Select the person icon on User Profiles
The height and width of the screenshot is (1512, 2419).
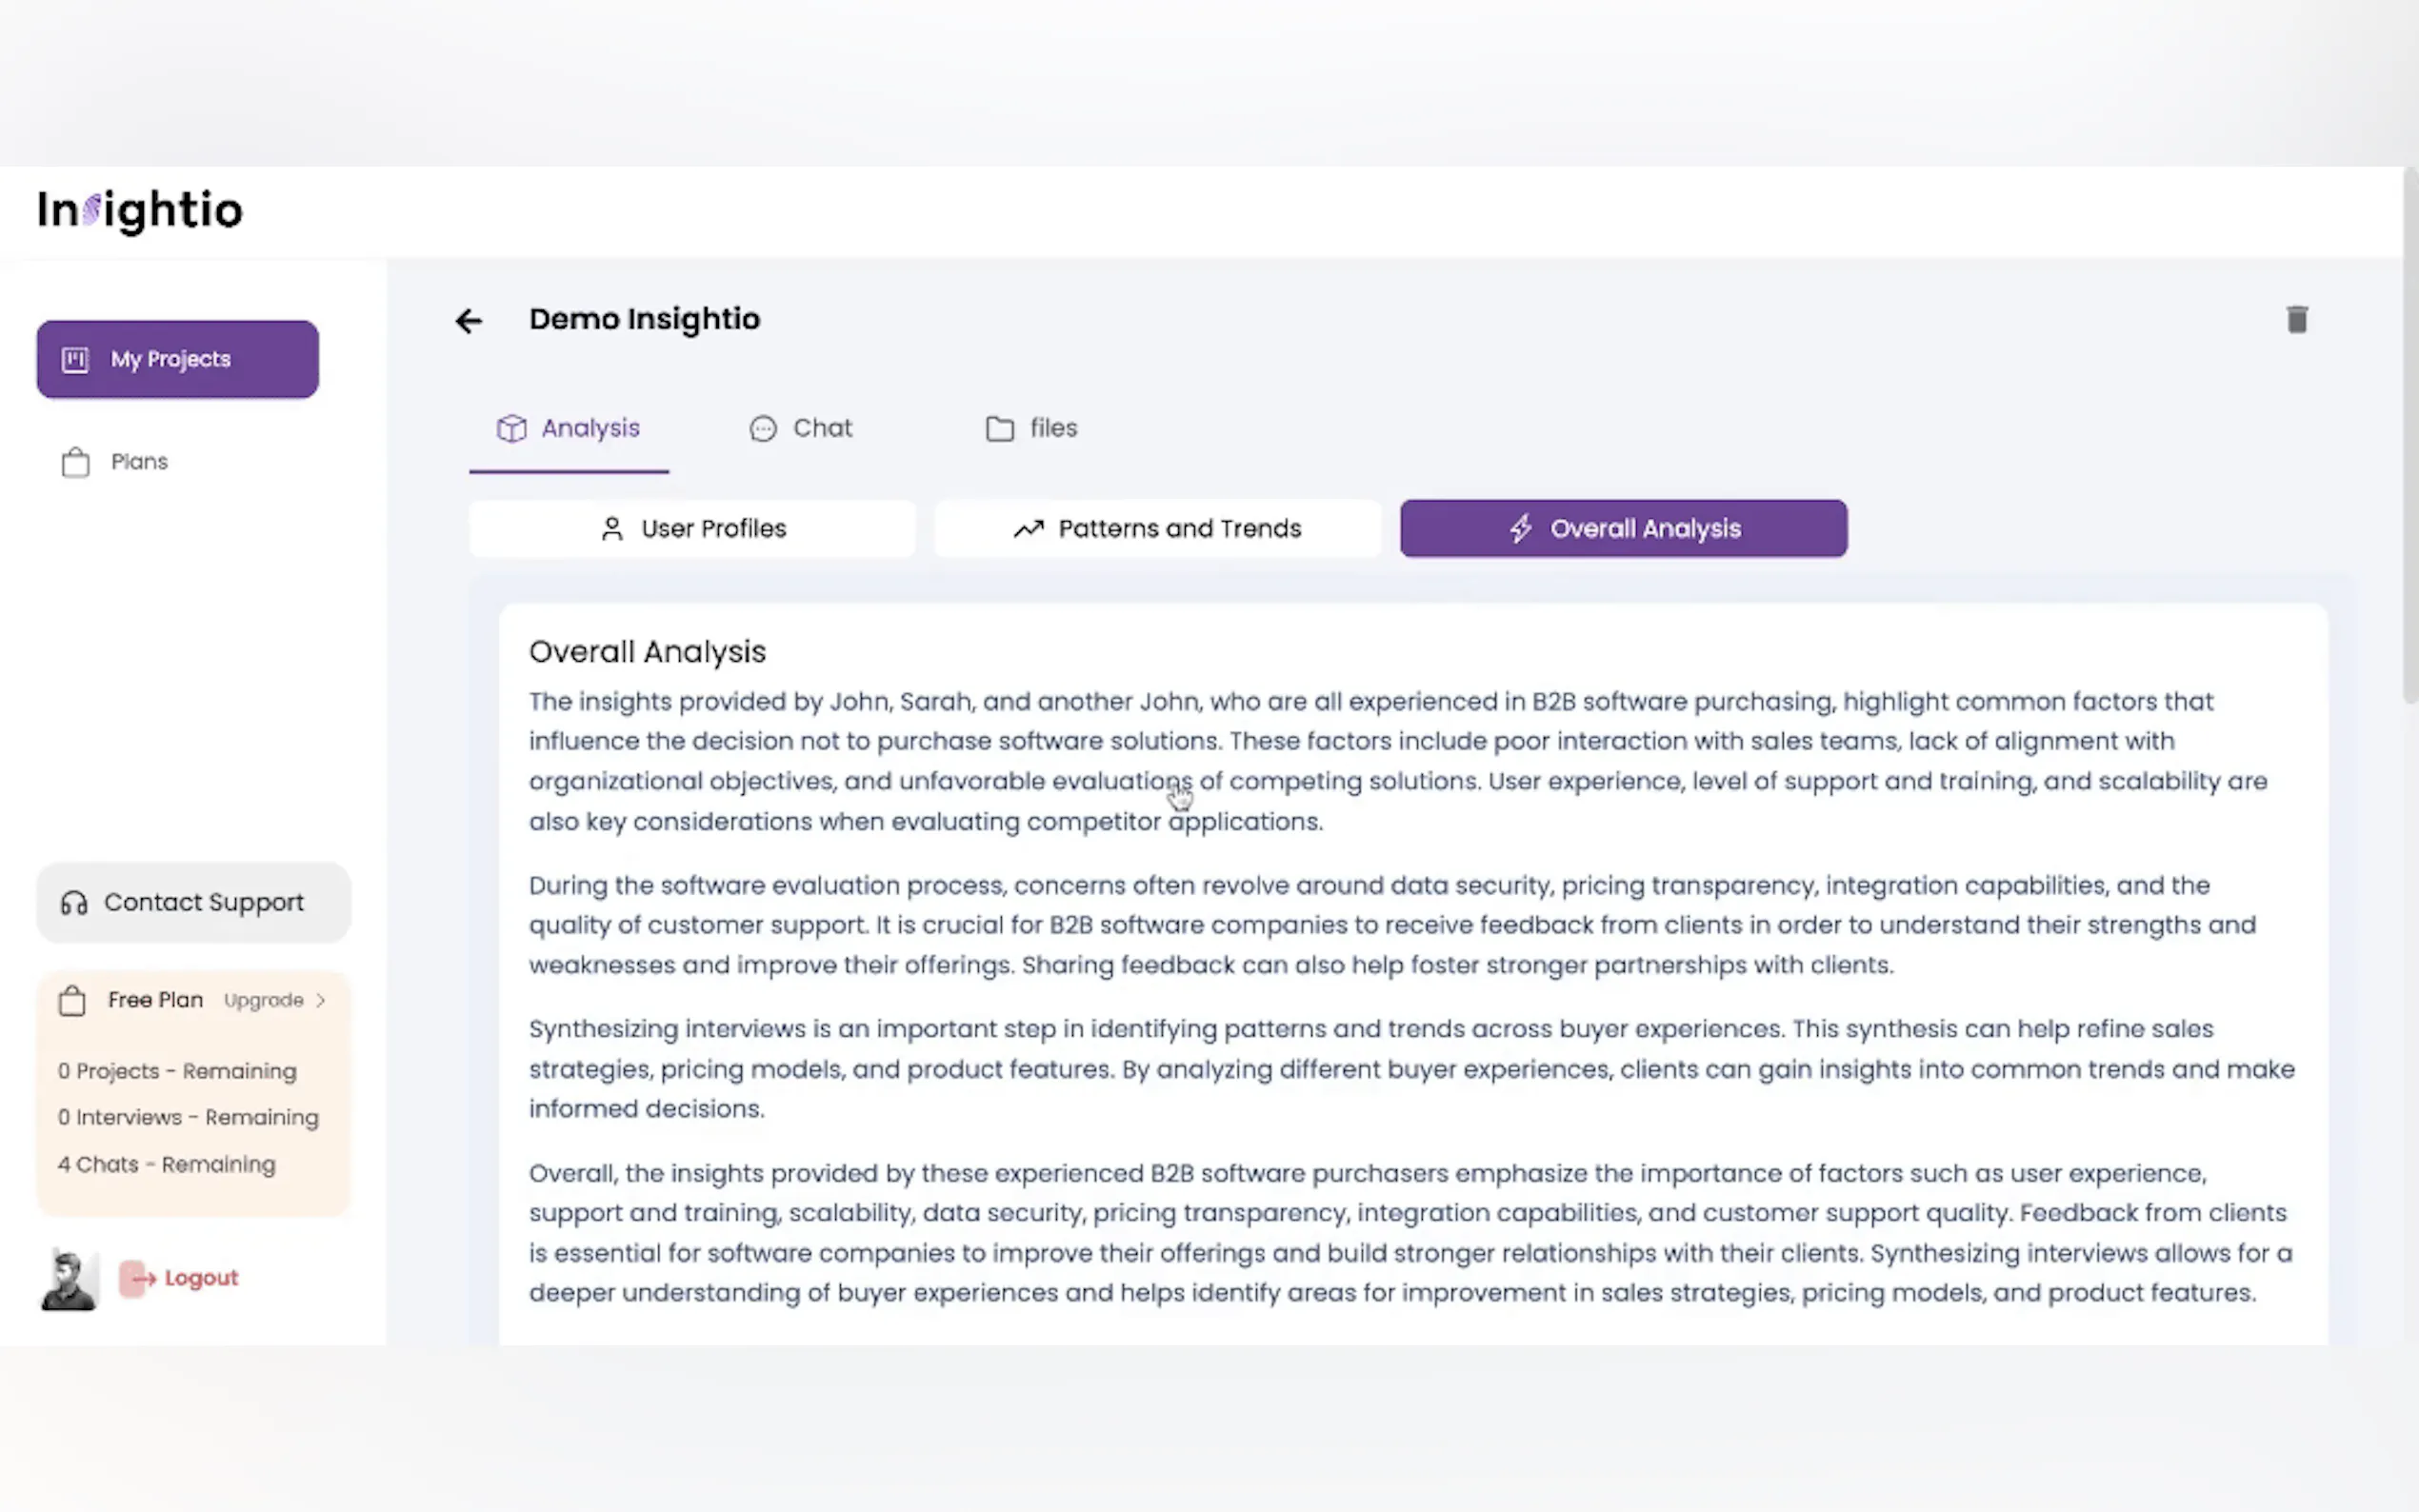[x=613, y=528]
